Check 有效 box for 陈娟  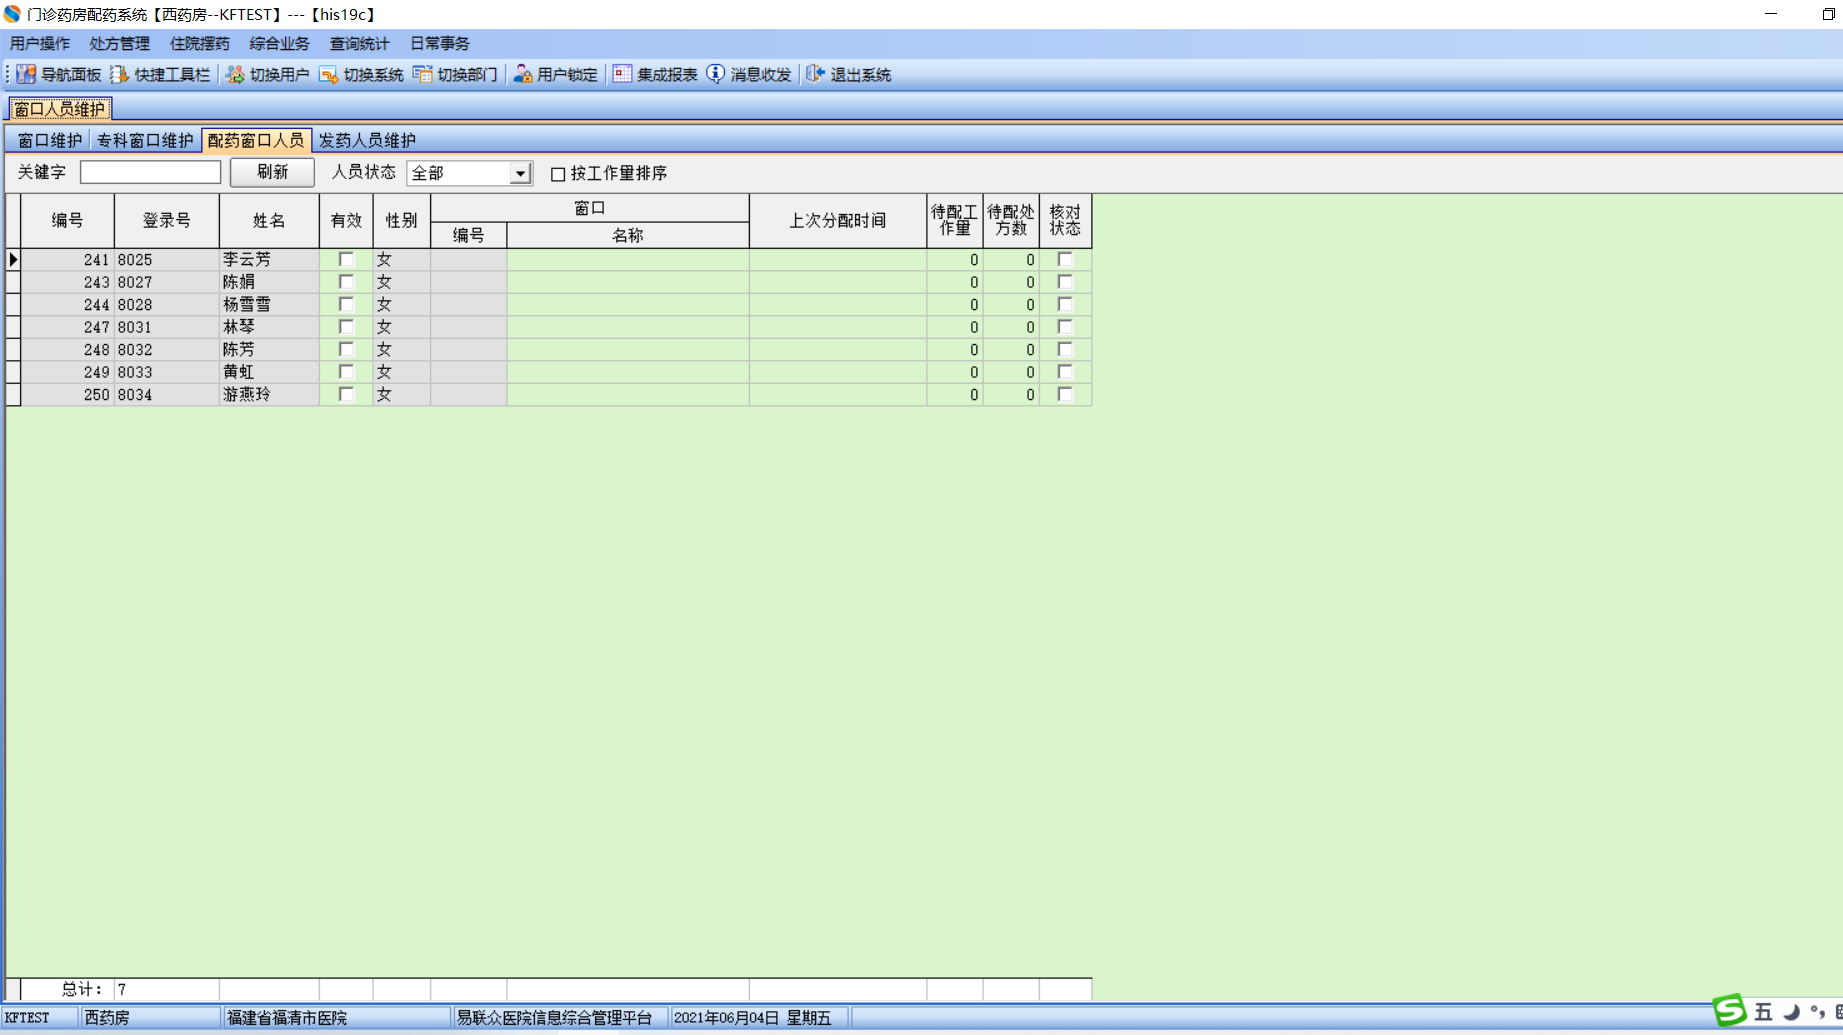pyautogui.click(x=346, y=282)
